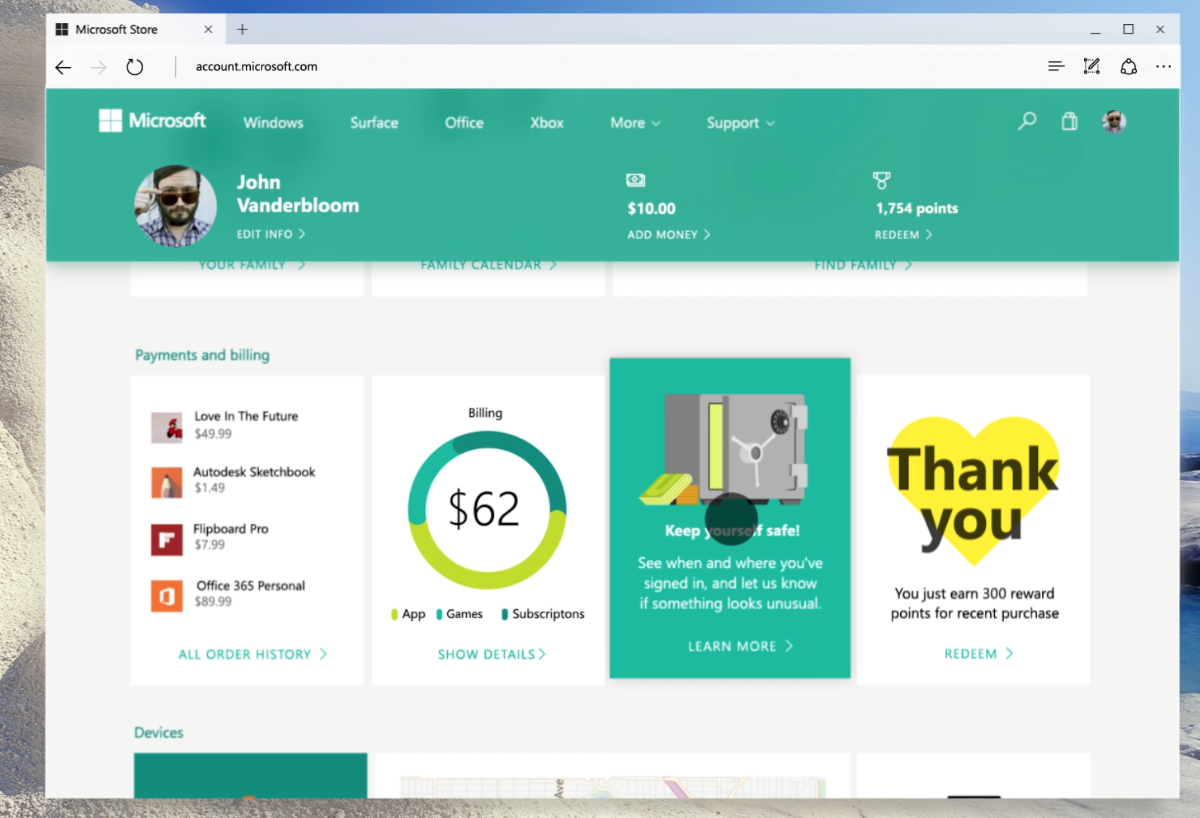Select the Microsoft Store browser tab
Viewport: 1200px width, 818px height.
click(134, 30)
